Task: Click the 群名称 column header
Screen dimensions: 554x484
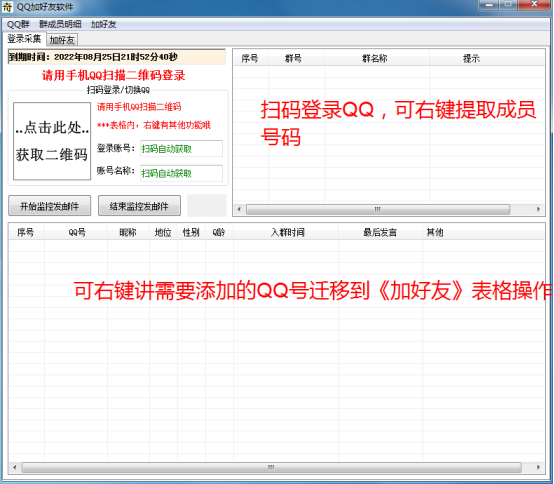Action: pyautogui.click(x=376, y=58)
